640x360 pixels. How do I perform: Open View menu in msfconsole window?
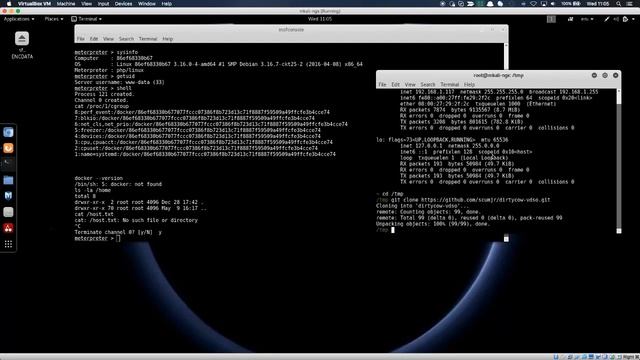click(108, 39)
